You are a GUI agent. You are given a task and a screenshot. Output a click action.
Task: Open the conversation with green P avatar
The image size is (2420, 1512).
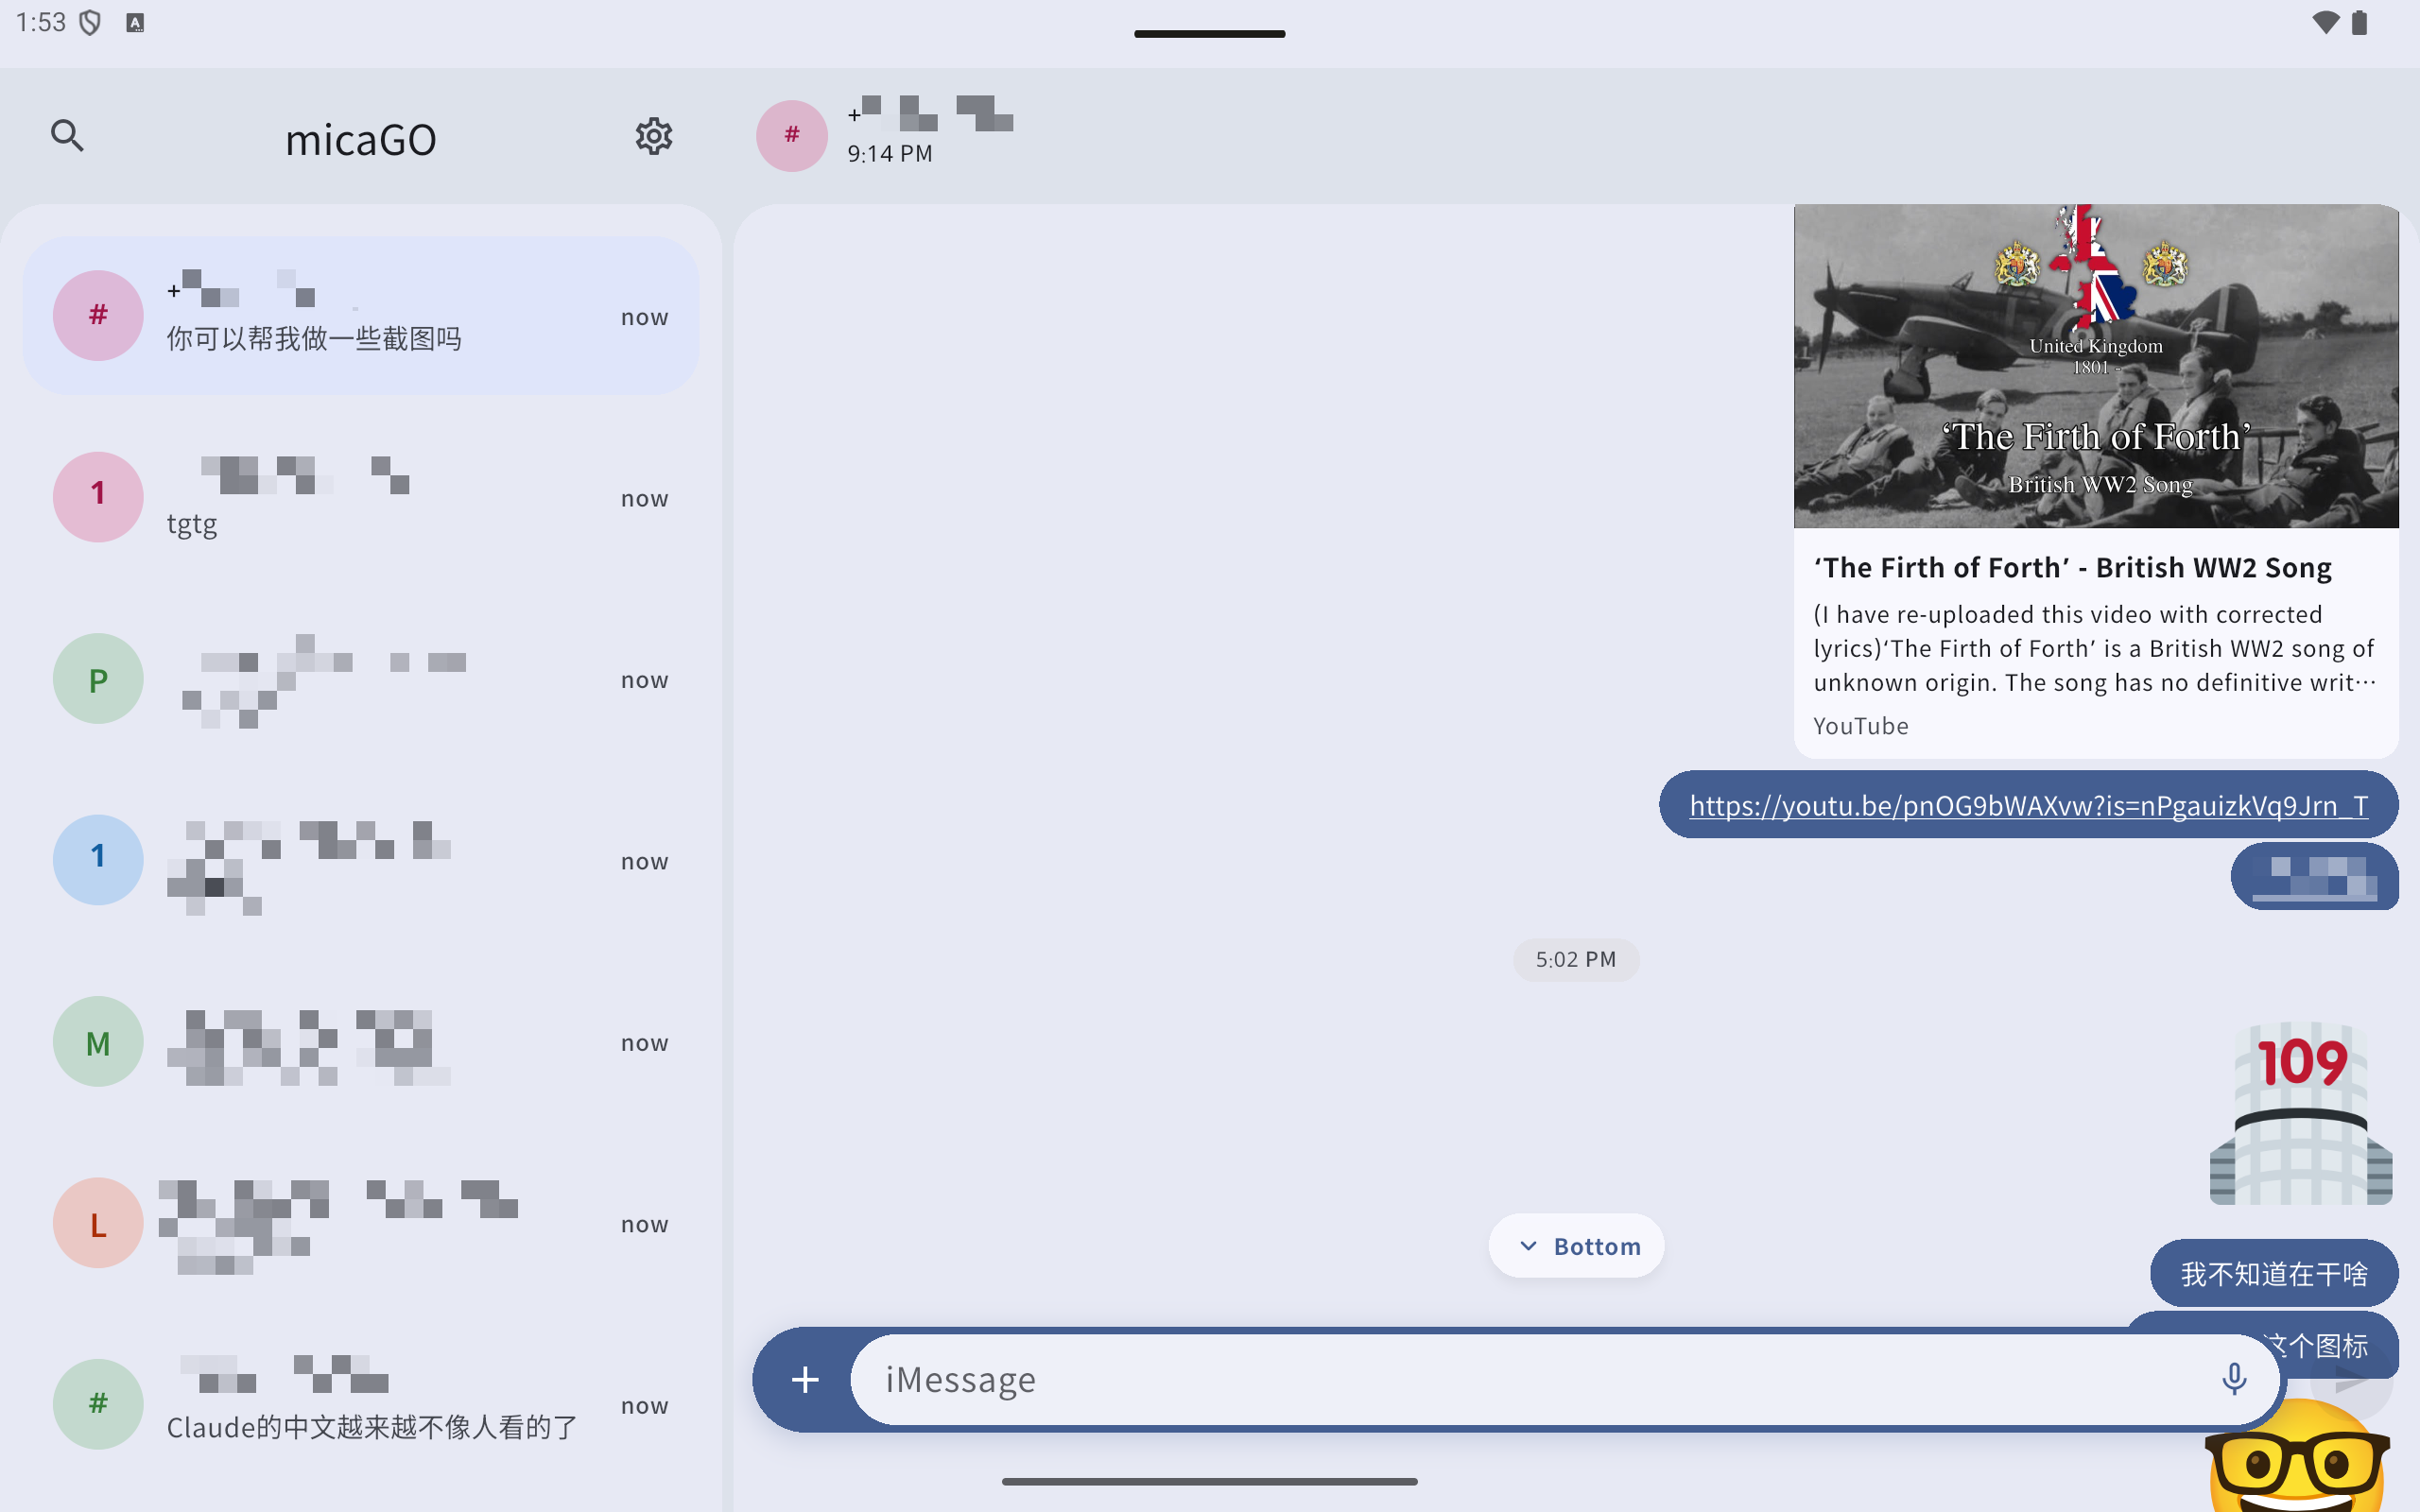point(361,679)
